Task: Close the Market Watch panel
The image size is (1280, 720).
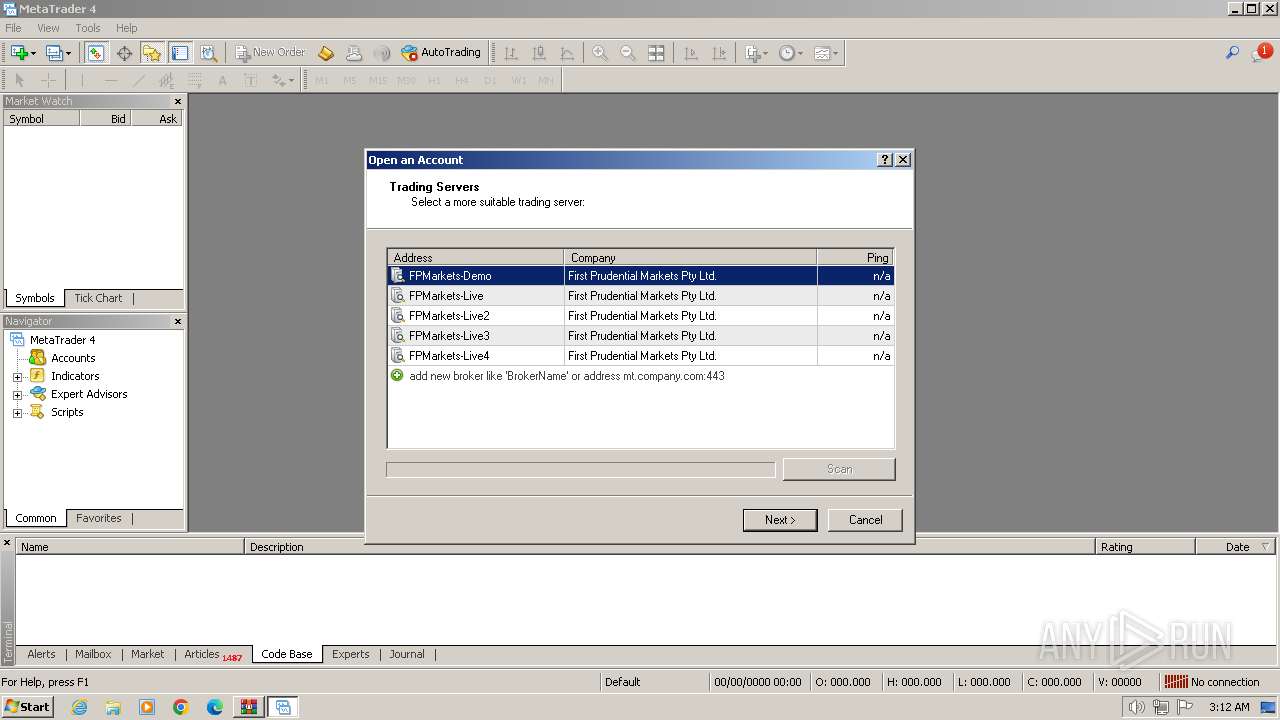Action: pyautogui.click(x=178, y=101)
